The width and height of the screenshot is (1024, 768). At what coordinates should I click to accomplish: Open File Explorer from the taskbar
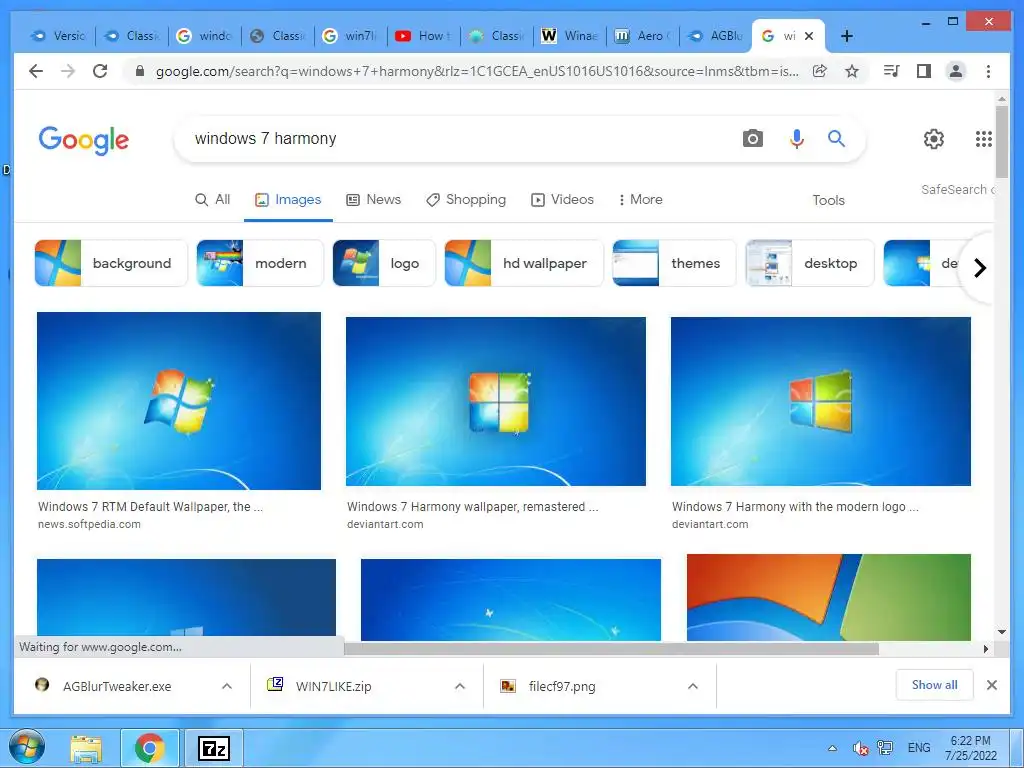click(86, 748)
